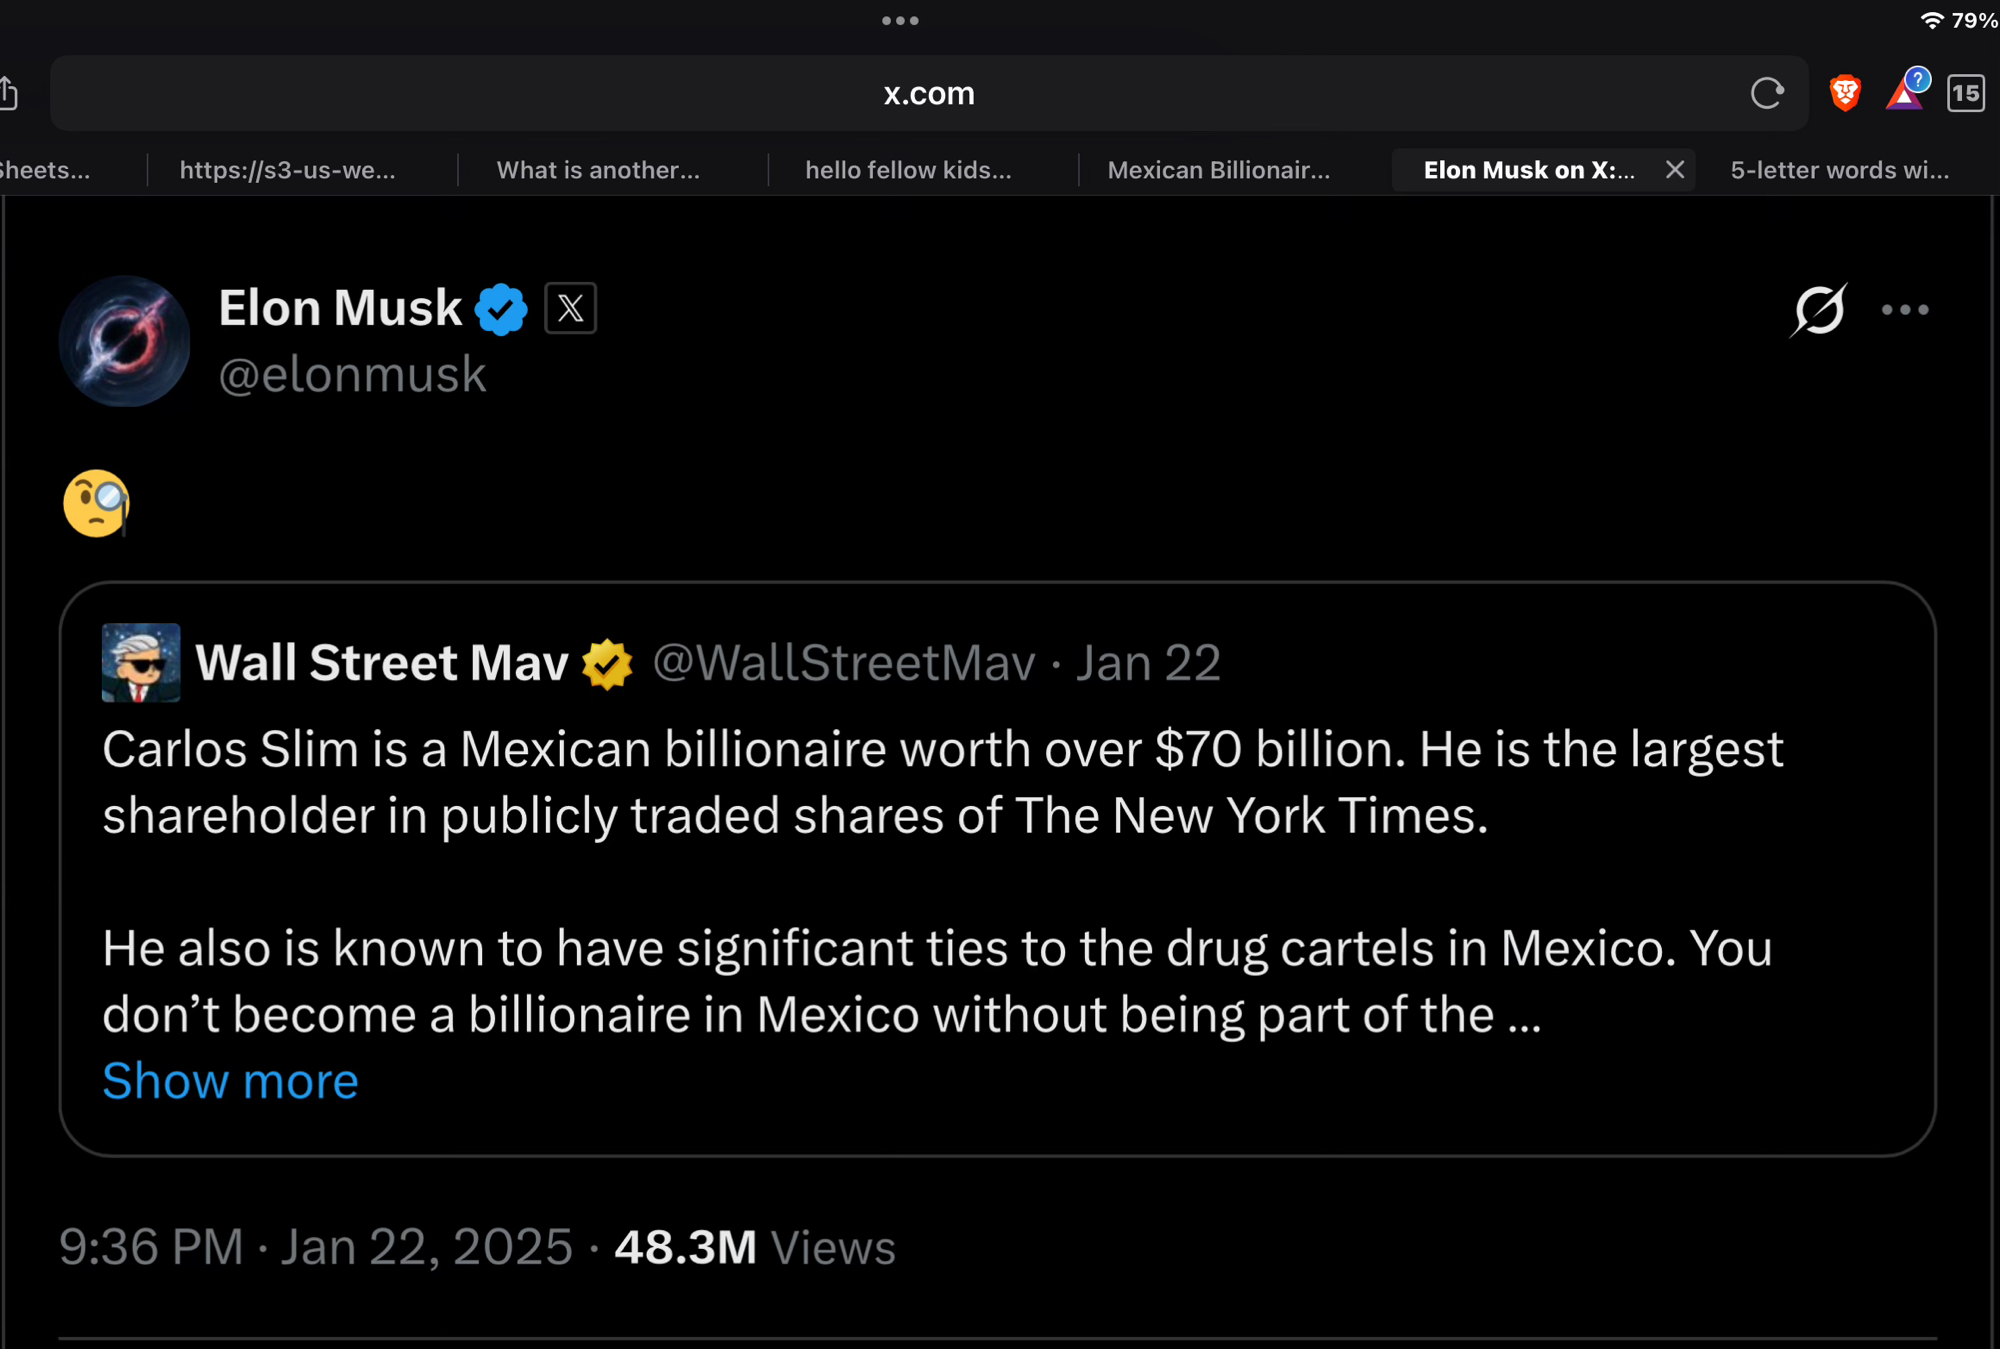The image size is (2000, 1349).
Task: Click the Brave Rewards triangle icon
Action: [x=1905, y=93]
